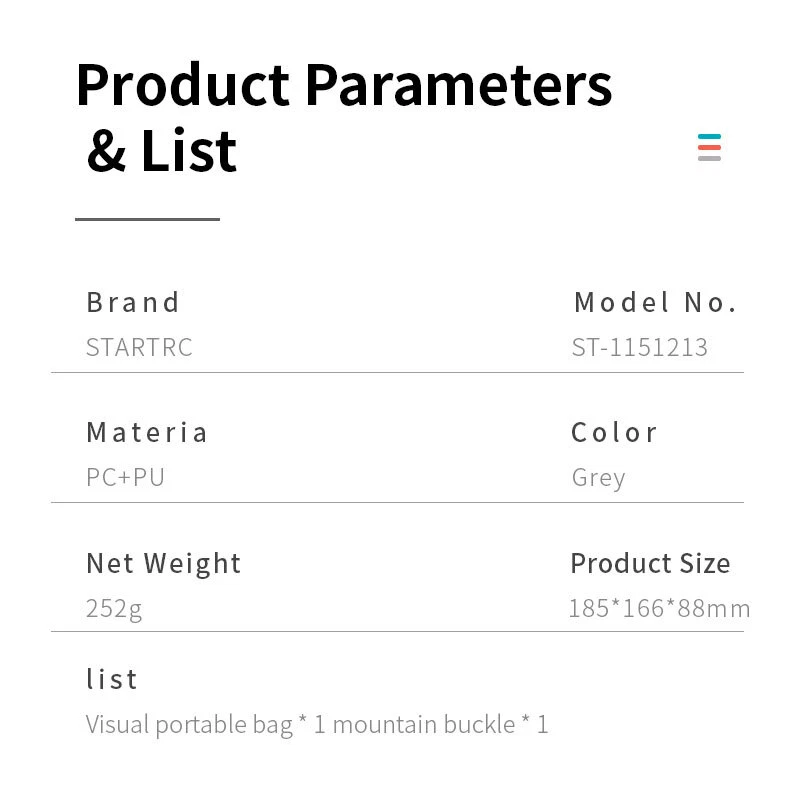800x800 pixels.
Task: Click the short underline below the heading
Action: click(147, 218)
